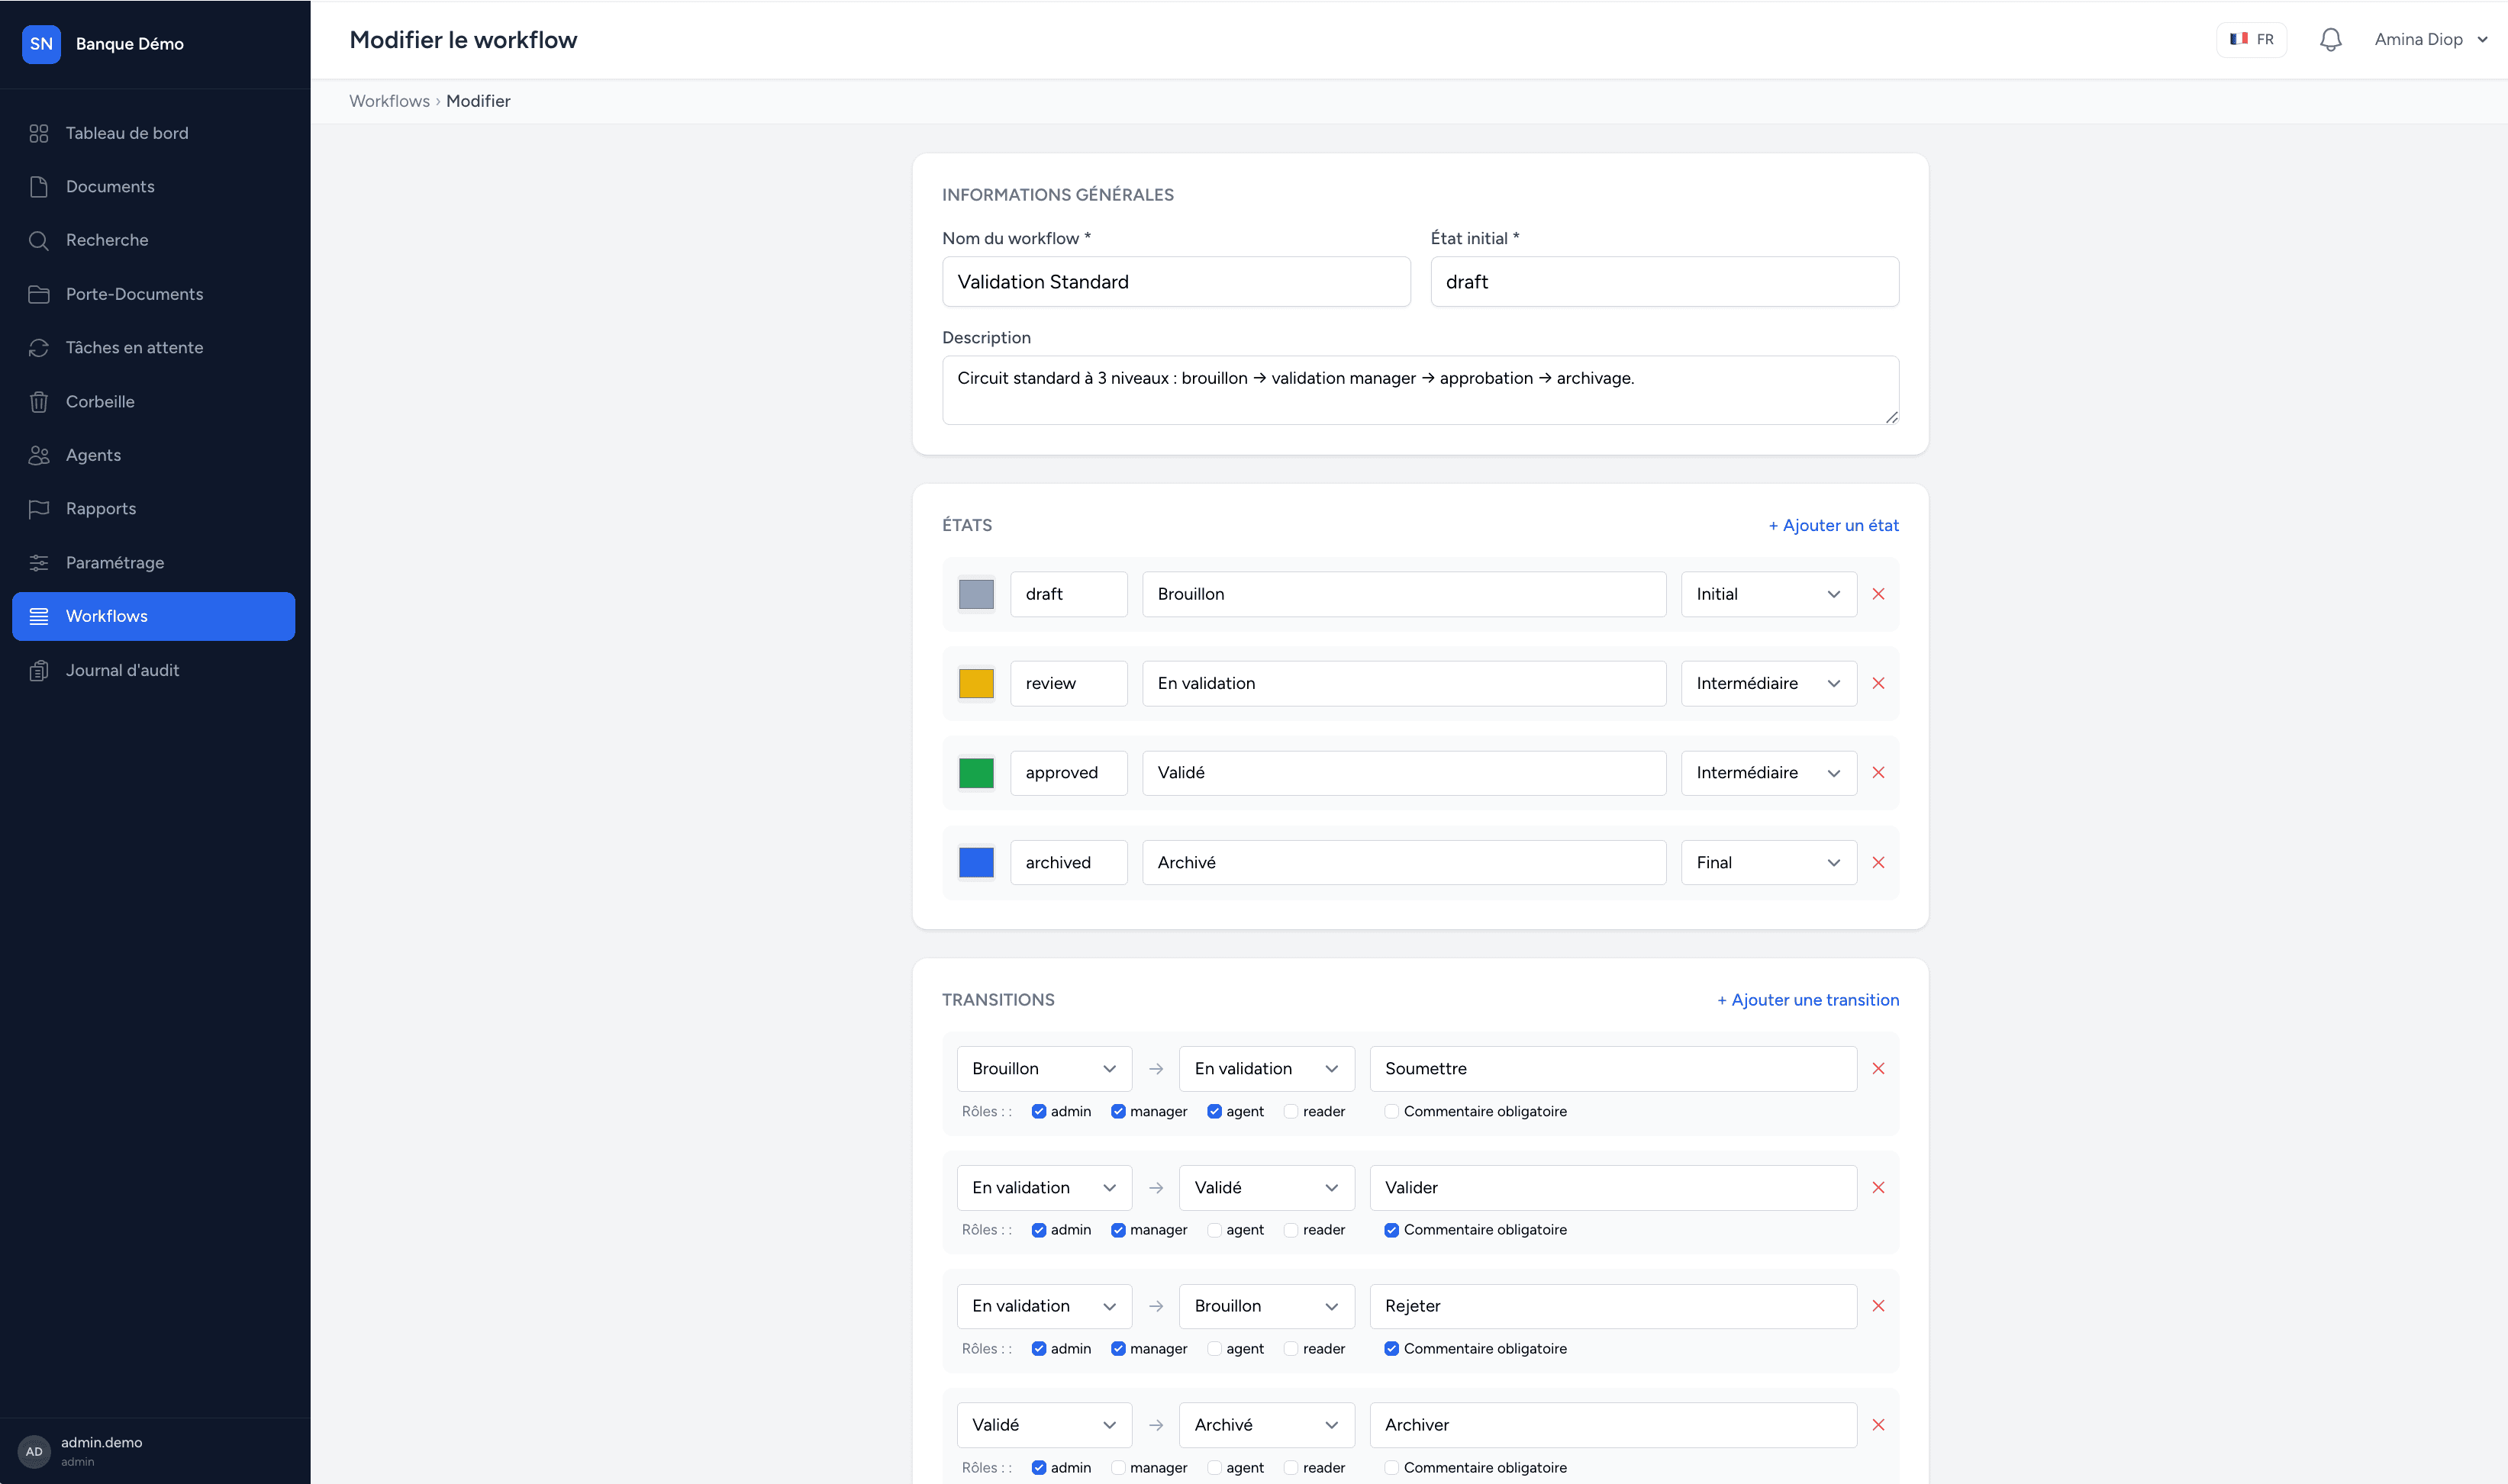Click into the Description textarea
2508x1484 pixels.
coord(1420,390)
